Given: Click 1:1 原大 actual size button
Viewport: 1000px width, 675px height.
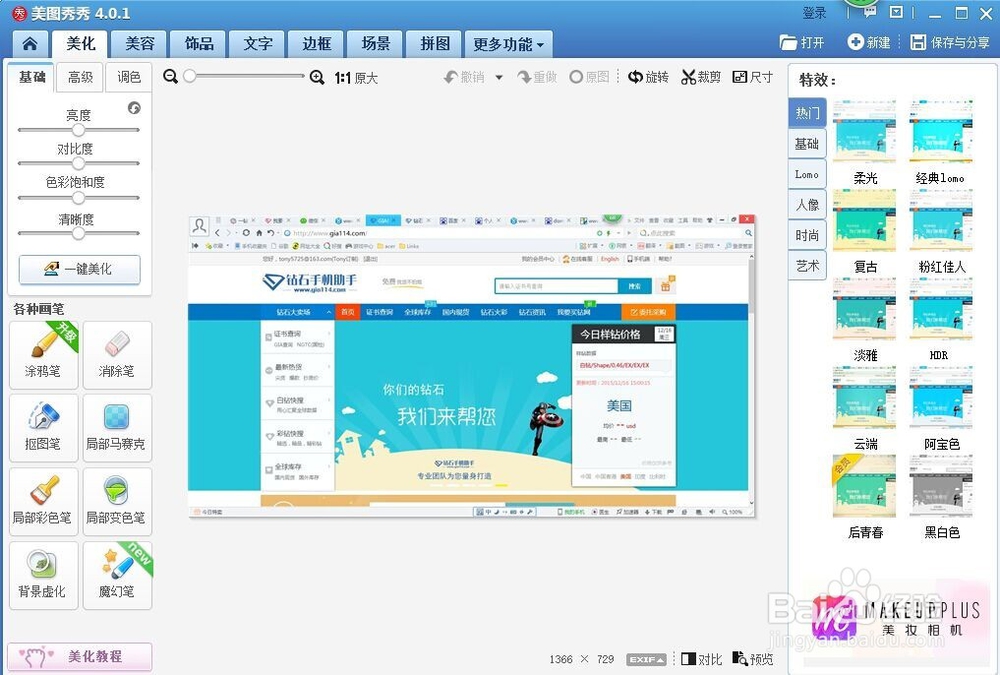Looking at the screenshot, I should click(356, 78).
